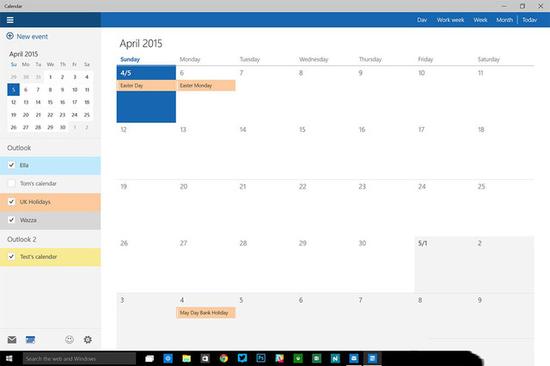Select day 21 in the main month grid
Screen dimensions: 550x366
(266, 208)
